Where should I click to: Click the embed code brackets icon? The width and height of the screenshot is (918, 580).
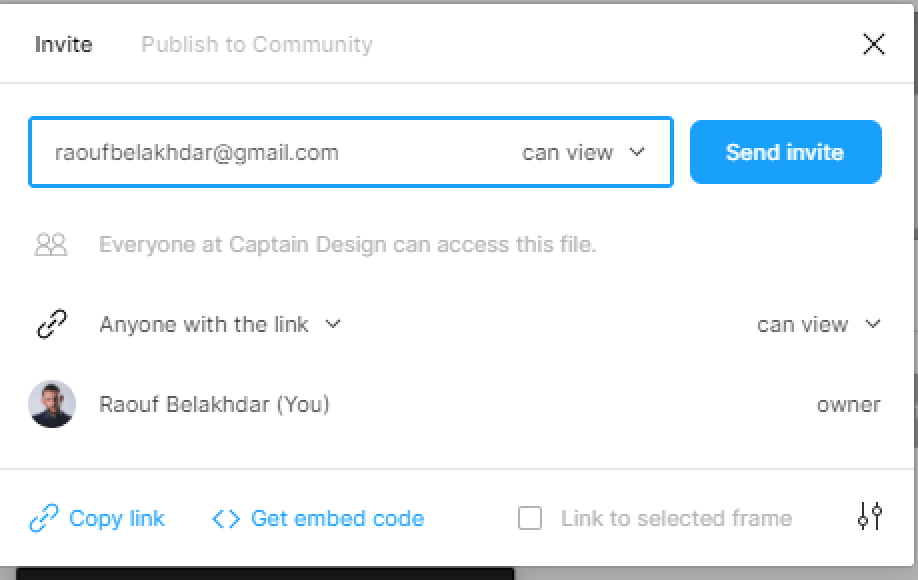tap(226, 519)
